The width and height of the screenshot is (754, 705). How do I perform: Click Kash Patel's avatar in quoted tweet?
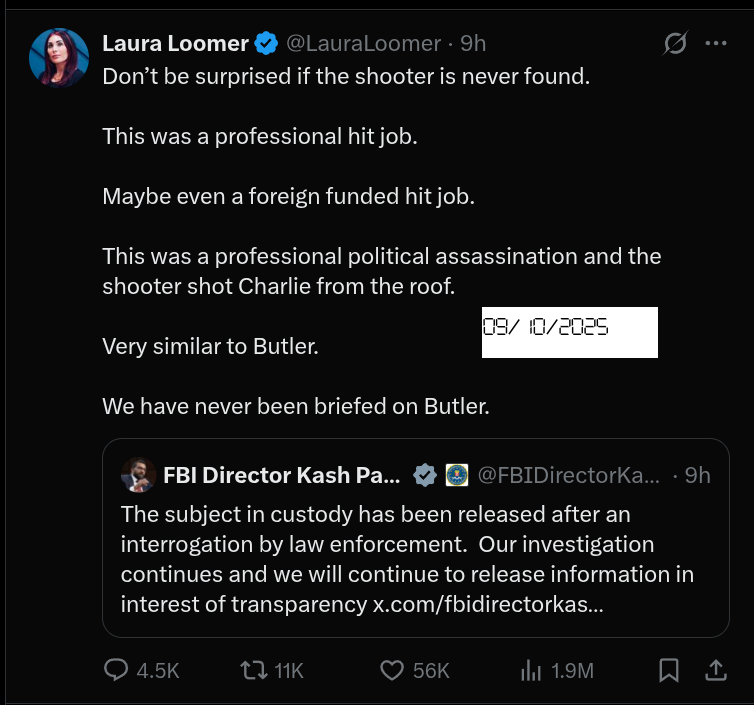[137, 476]
